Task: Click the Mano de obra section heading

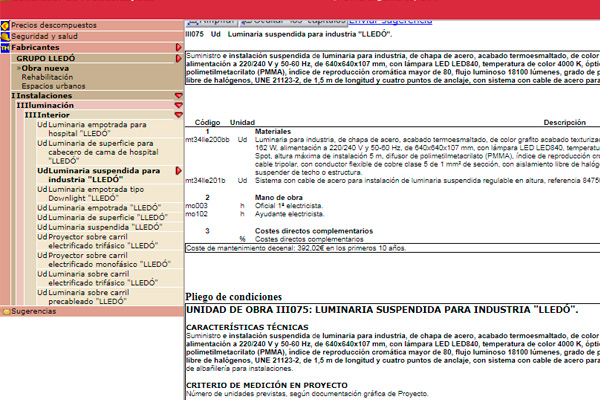Action: 279,197
